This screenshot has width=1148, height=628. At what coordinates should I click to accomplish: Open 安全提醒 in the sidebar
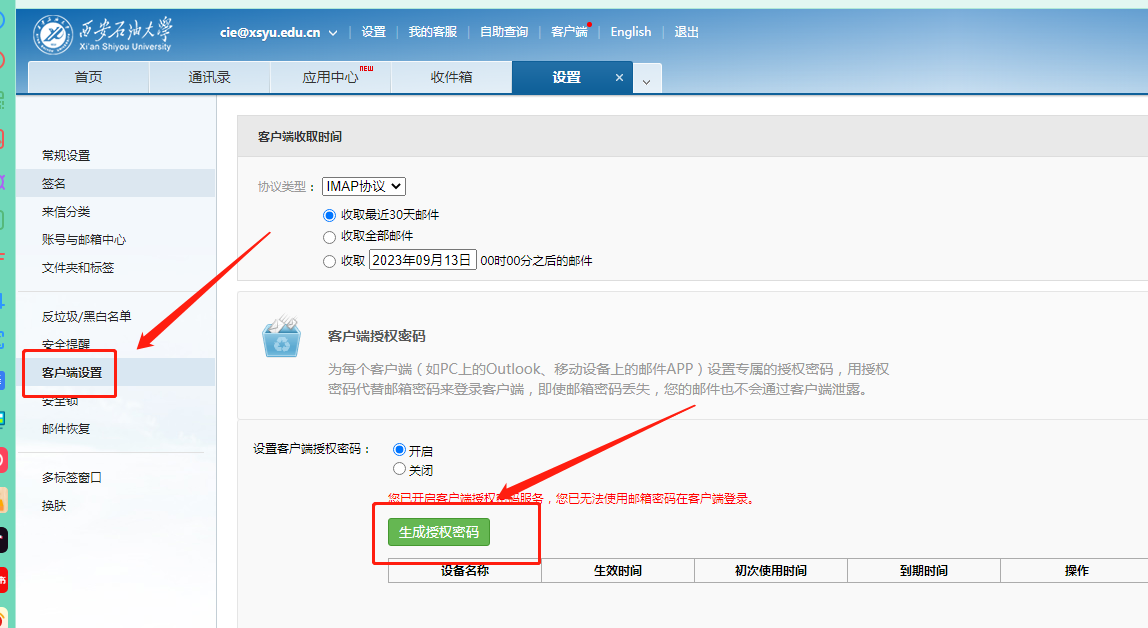click(66, 343)
